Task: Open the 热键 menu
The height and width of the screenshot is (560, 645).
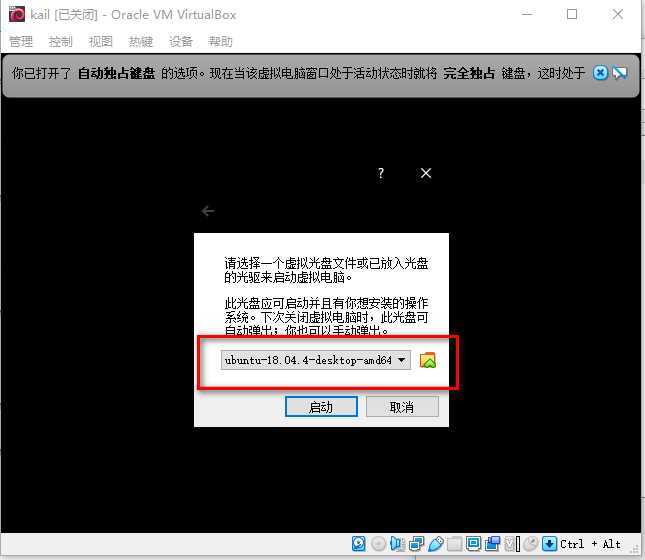Action: click(x=141, y=41)
